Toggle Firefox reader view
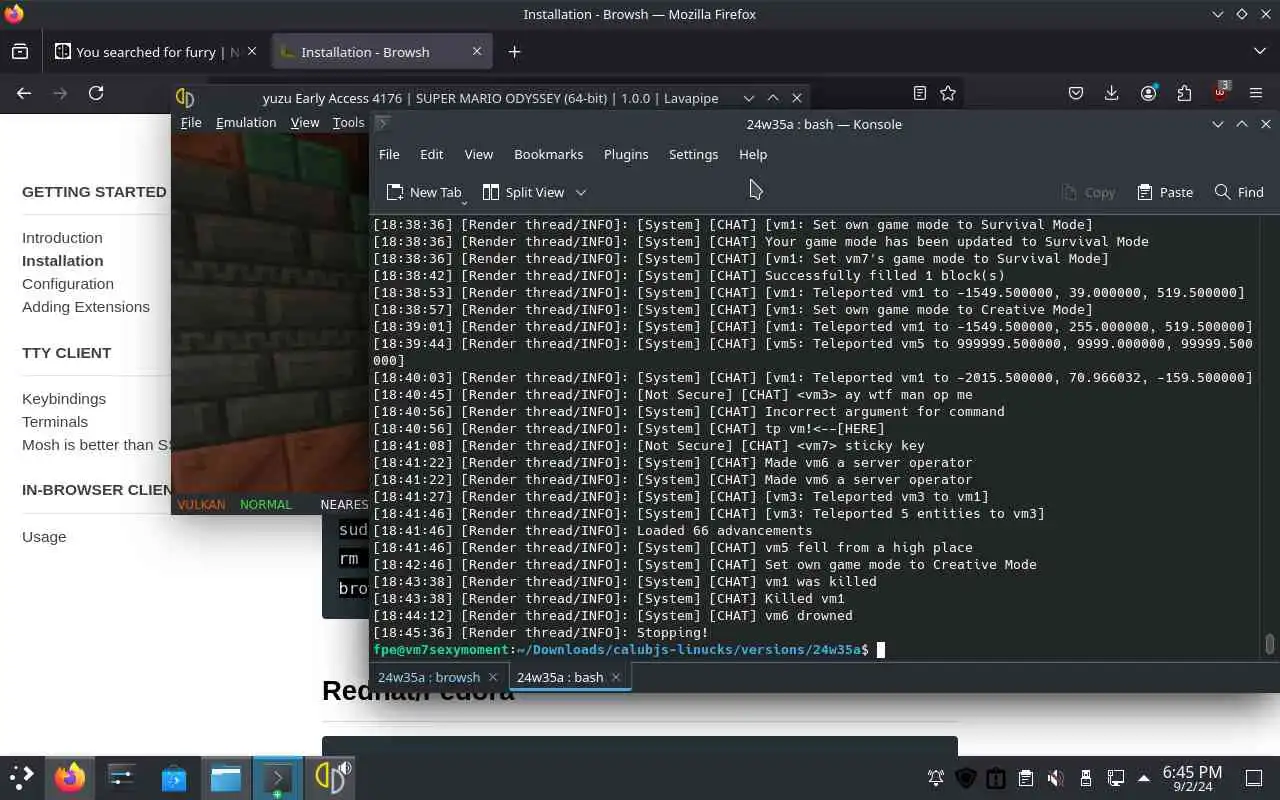 (x=920, y=93)
